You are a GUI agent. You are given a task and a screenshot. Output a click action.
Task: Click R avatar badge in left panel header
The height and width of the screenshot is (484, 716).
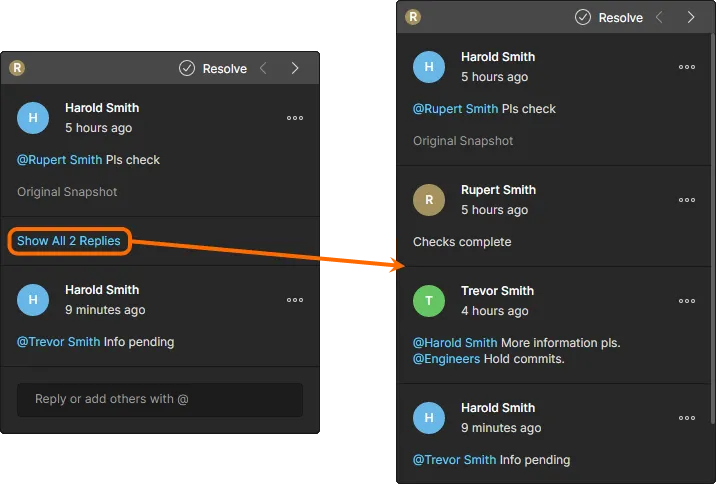tap(17, 68)
